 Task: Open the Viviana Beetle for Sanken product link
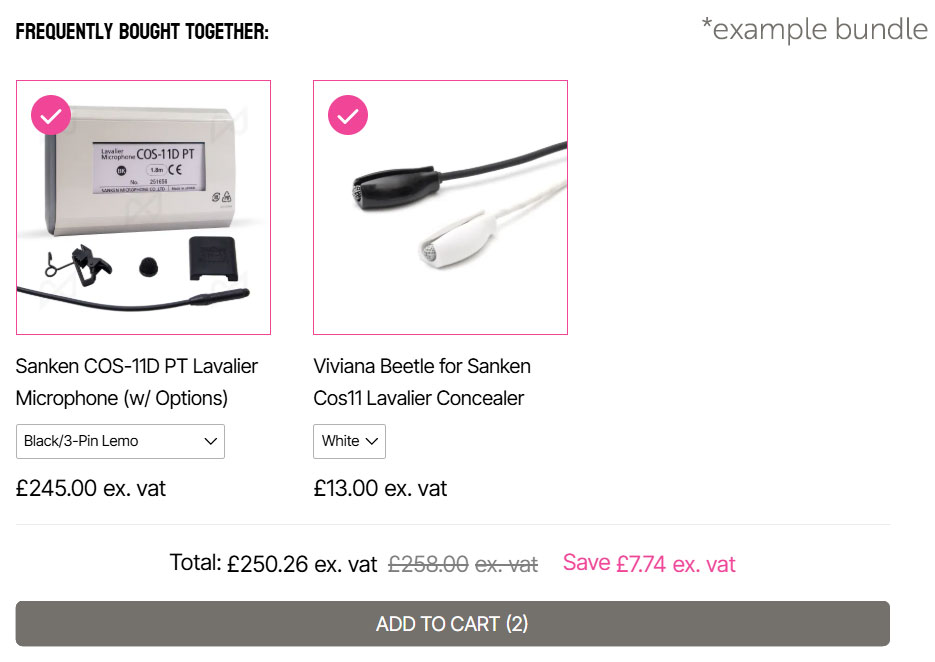[422, 382]
